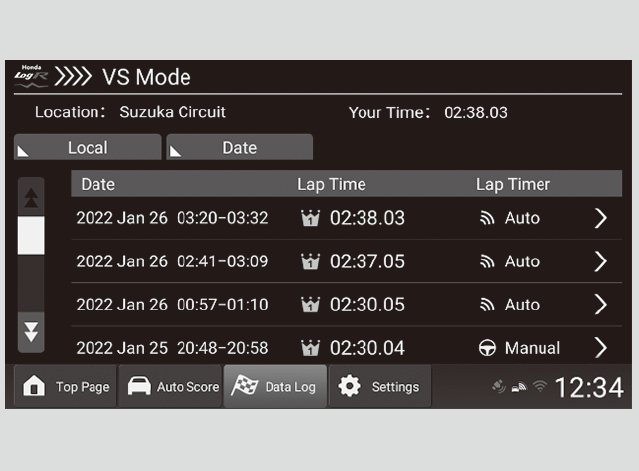
Task: Open the Local filter dropdown
Action: (87, 148)
